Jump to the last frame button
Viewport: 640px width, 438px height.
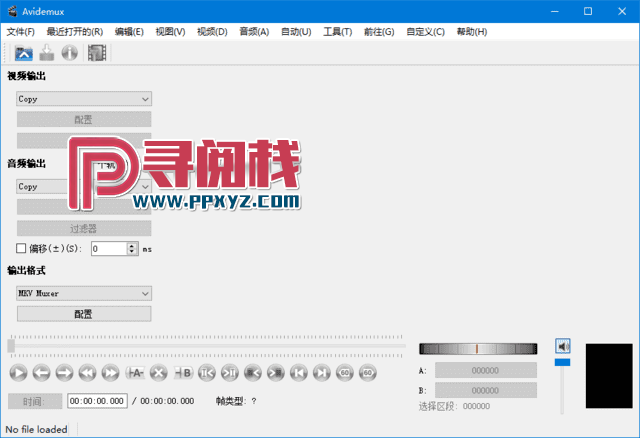pos(322,373)
